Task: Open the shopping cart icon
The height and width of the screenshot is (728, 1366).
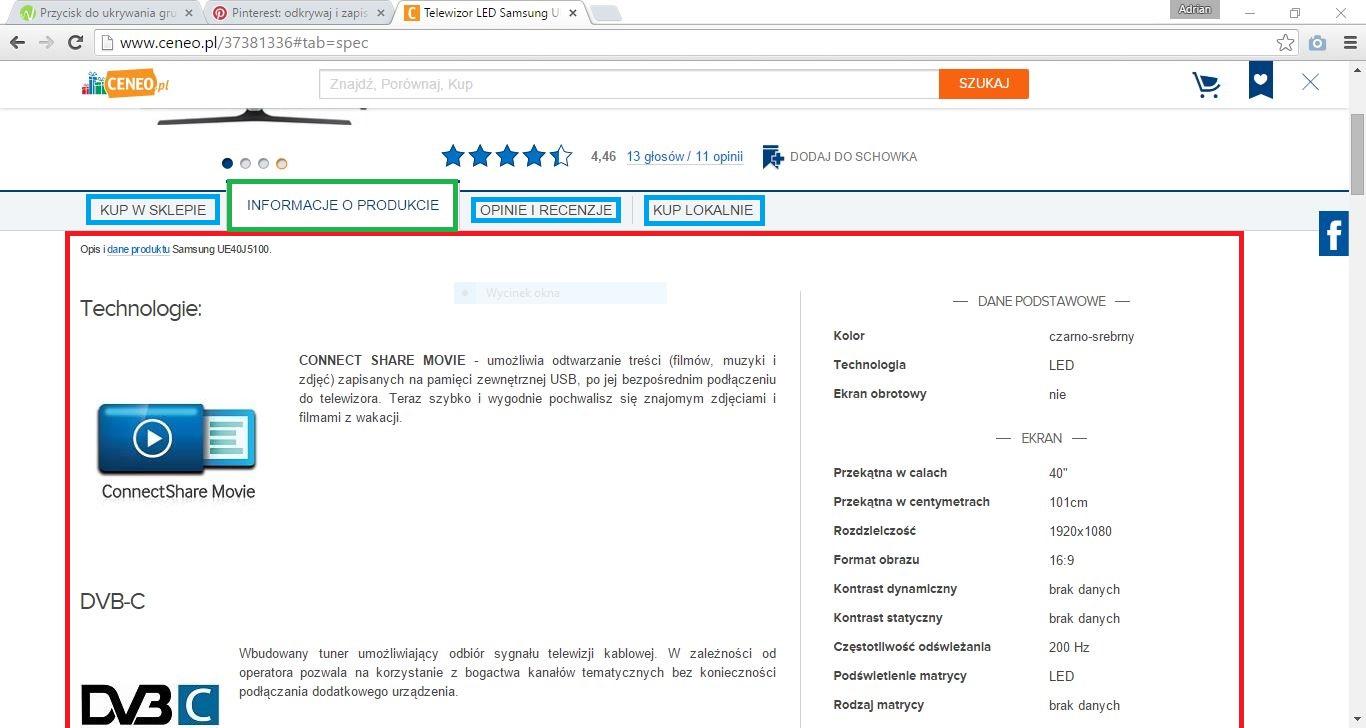Action: coord(1207,84)
